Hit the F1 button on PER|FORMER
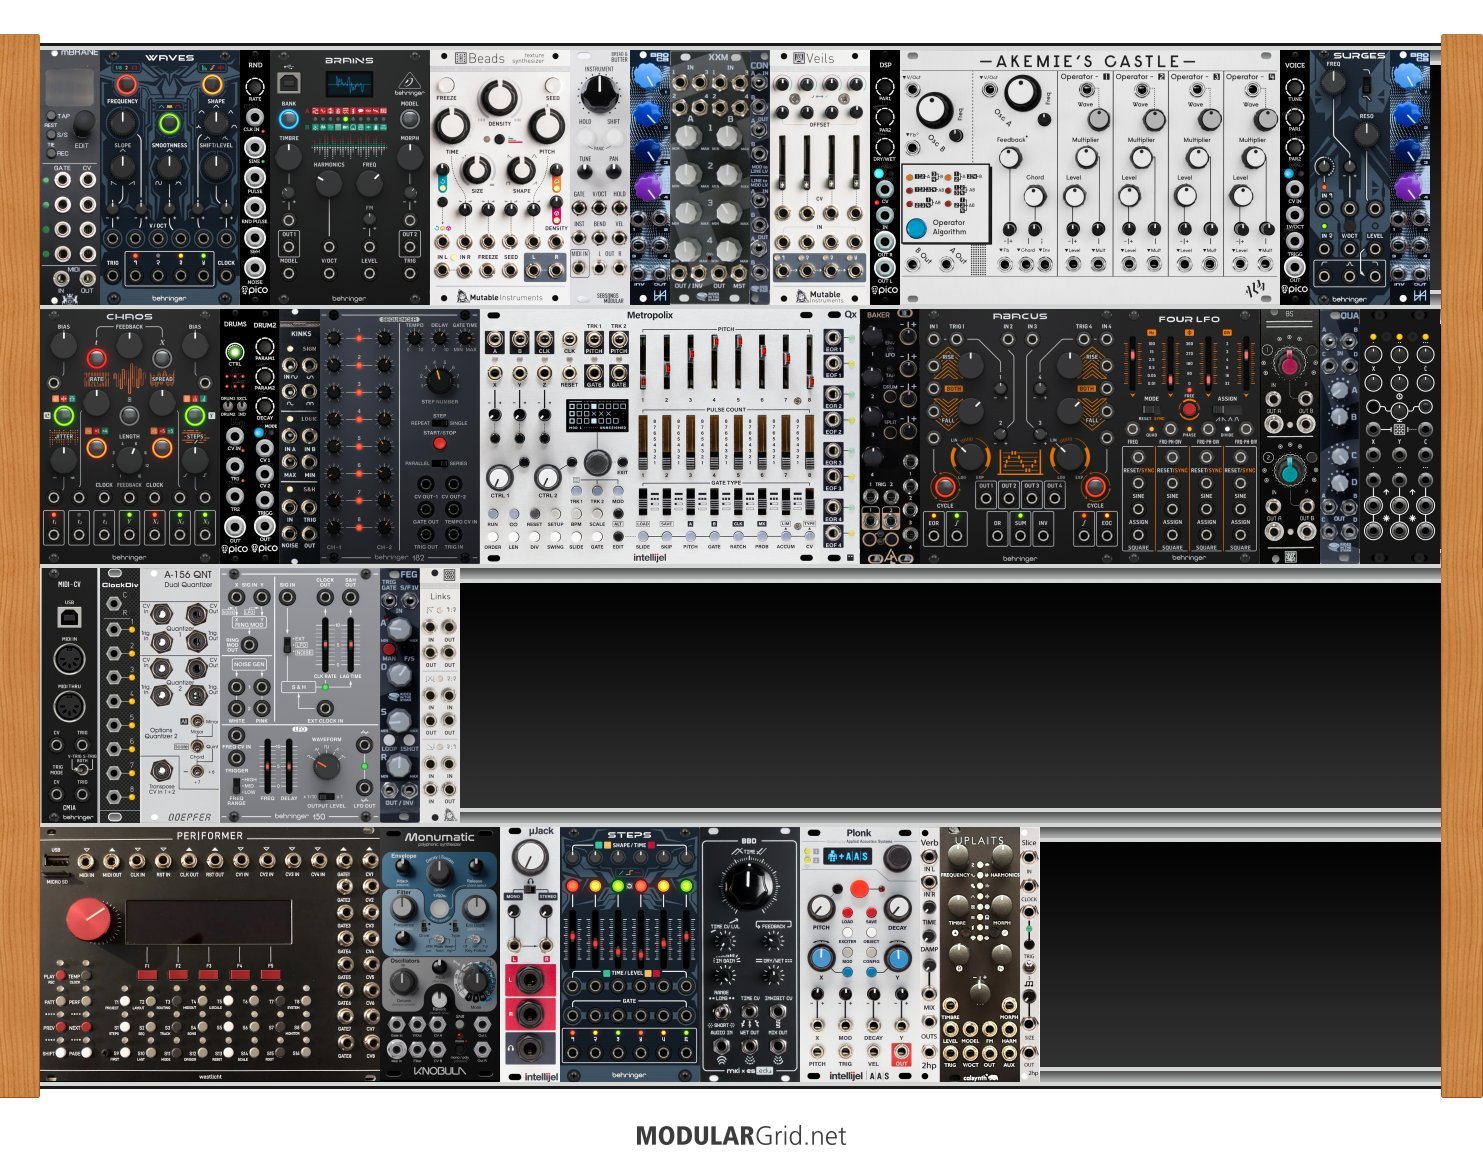 (147, 974)
